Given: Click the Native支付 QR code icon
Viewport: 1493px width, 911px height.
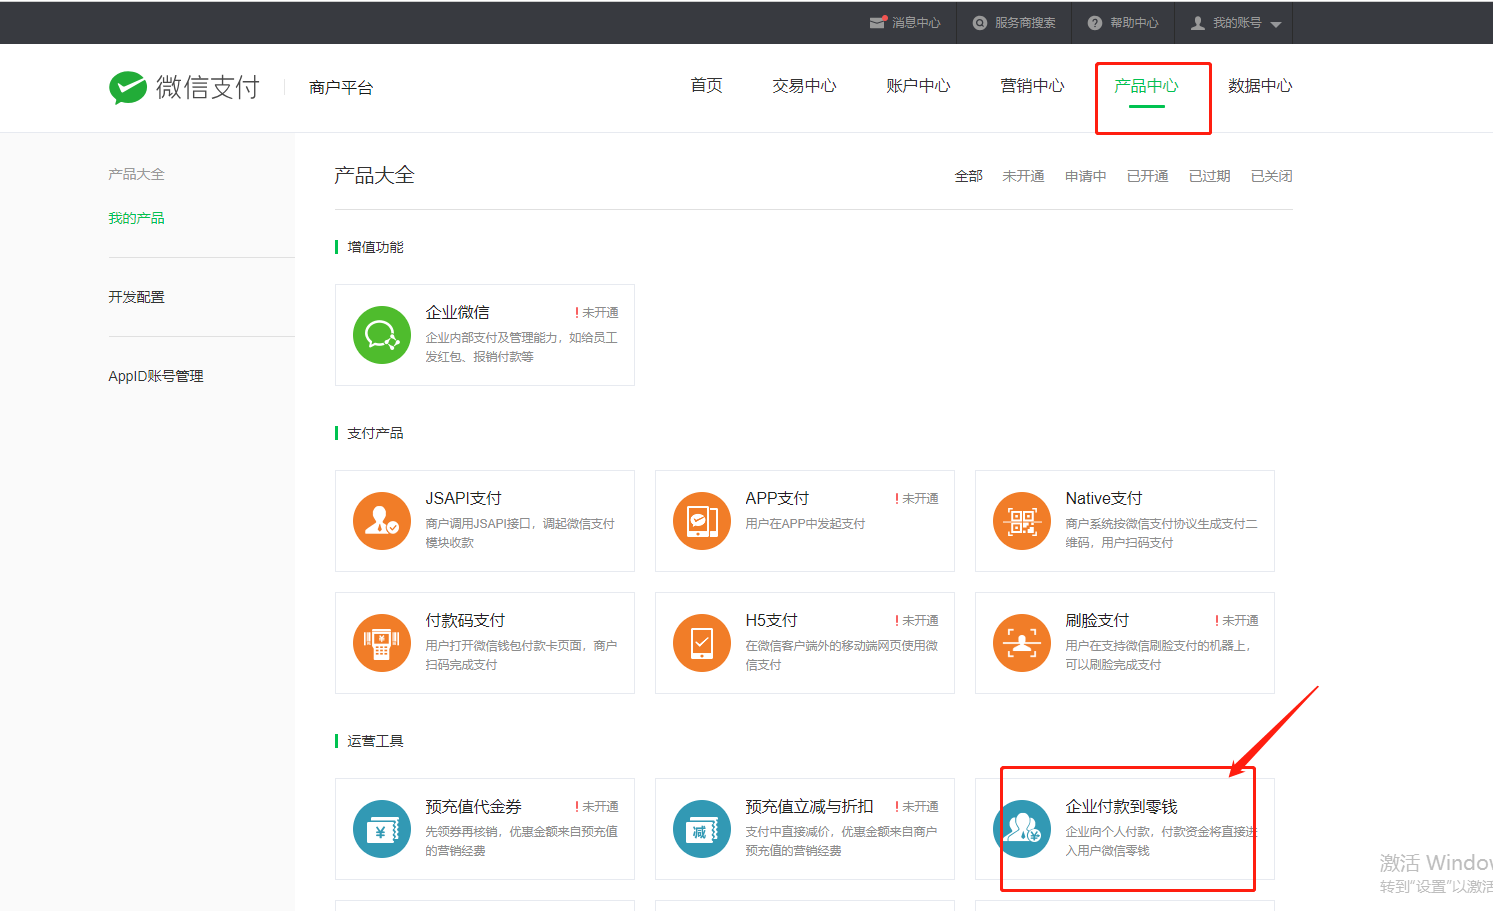Looking at the screenshot, I should (x=1022, y=521).
